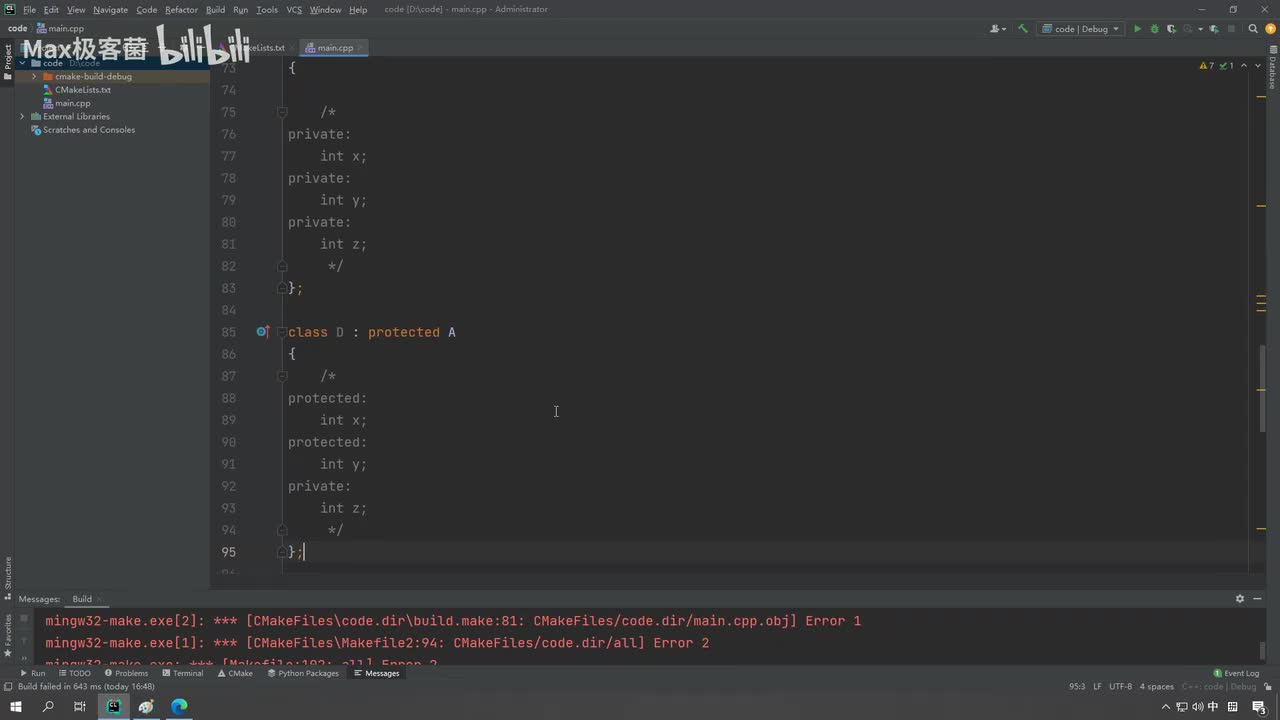Click the warnings count indicator showing 7
The height and width of the screenshot is (720, 1280).
(x=1207, y=66)
